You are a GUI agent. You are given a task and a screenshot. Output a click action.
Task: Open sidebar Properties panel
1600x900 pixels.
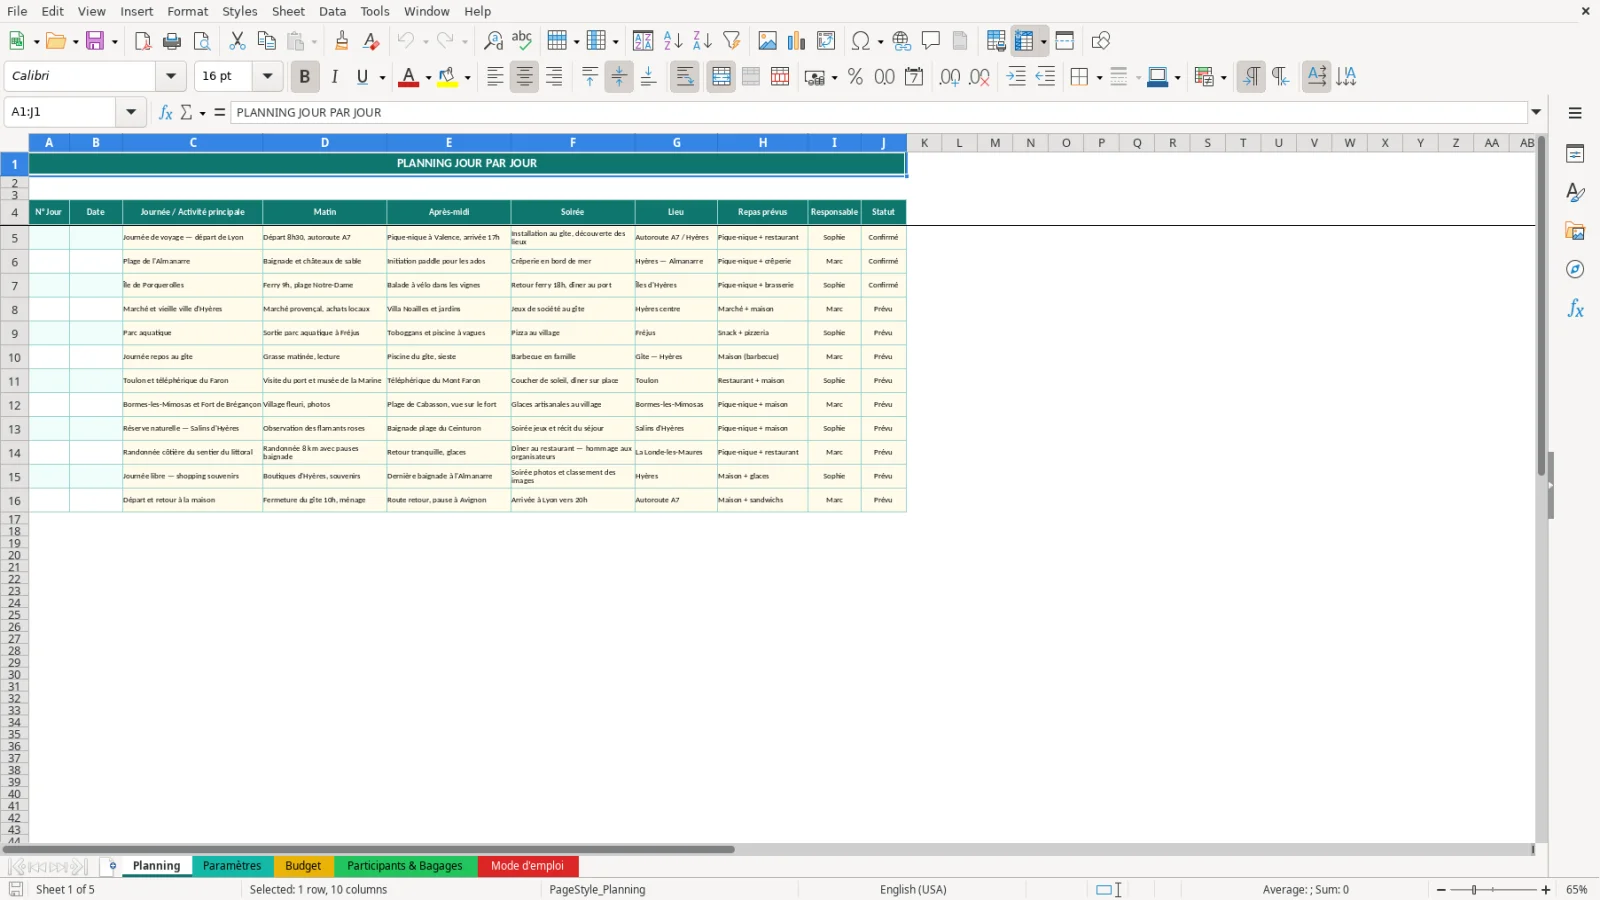click(1575, 154)
